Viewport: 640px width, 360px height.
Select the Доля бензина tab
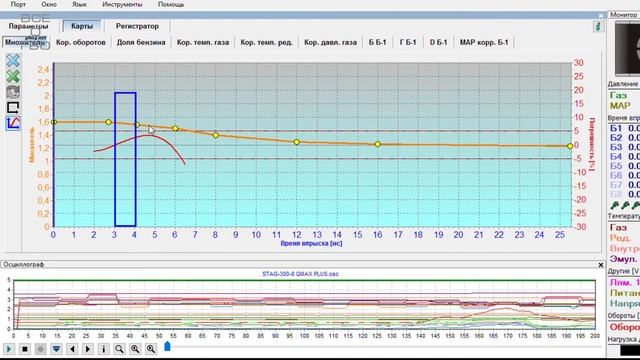point(141,42)
